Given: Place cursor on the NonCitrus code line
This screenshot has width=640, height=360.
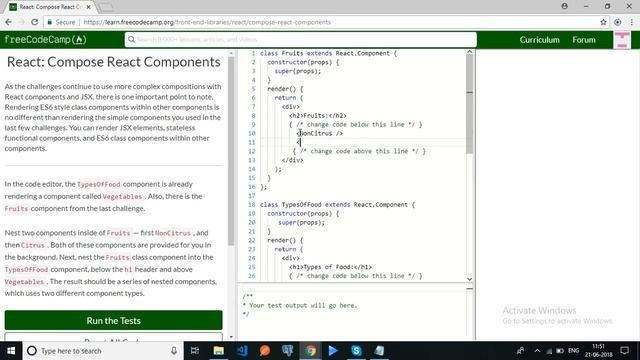Looking at the screenshot, I should [x=320, y=133].
